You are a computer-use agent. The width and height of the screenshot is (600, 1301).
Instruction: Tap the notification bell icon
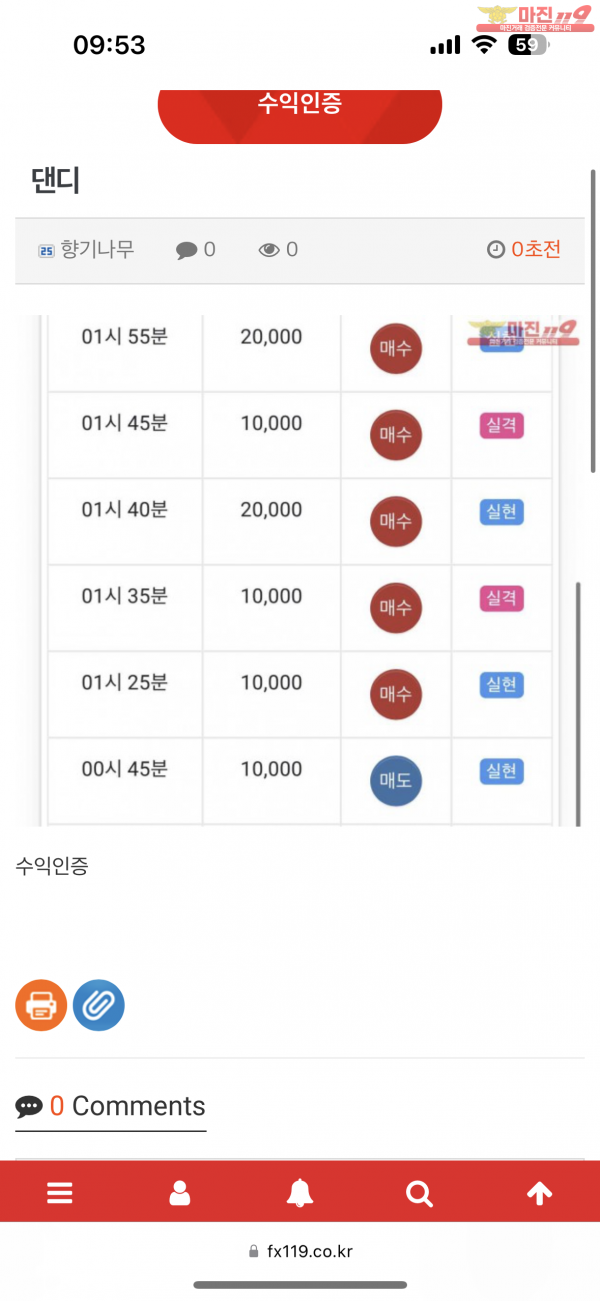pyautogui.click(x=300, y=1193)
